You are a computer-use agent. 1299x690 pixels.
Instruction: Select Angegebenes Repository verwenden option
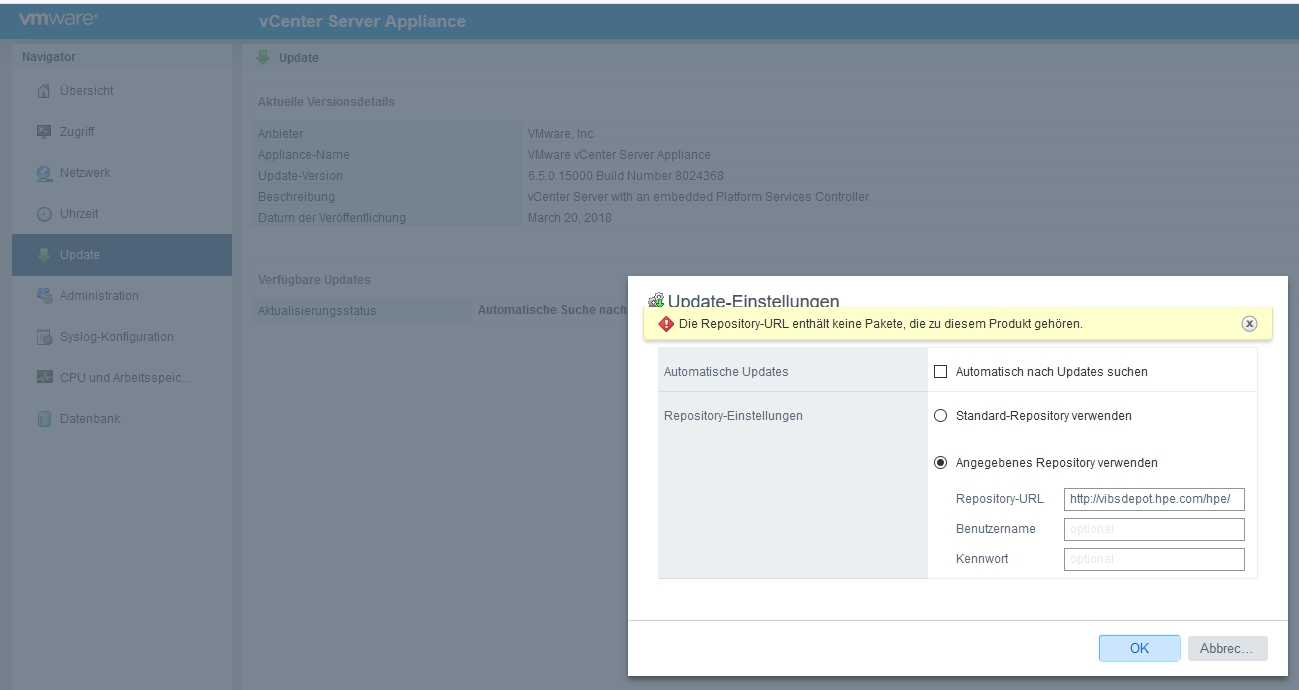(940, 463)
